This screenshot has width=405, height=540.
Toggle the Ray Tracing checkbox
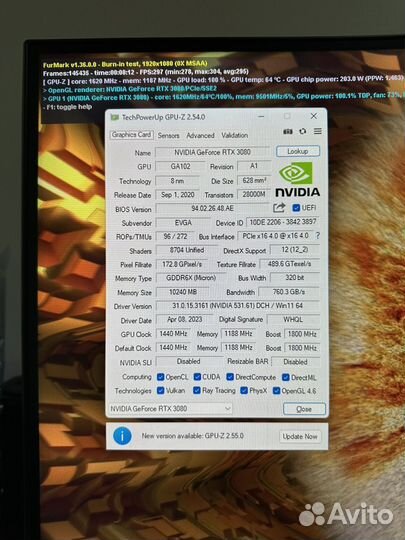197,390
